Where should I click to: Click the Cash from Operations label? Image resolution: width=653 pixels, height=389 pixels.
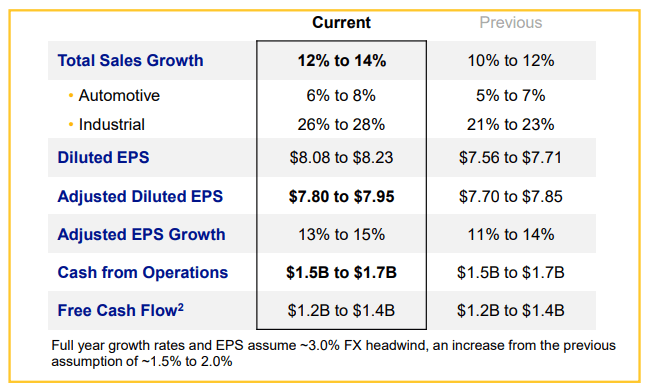(143, 272)
